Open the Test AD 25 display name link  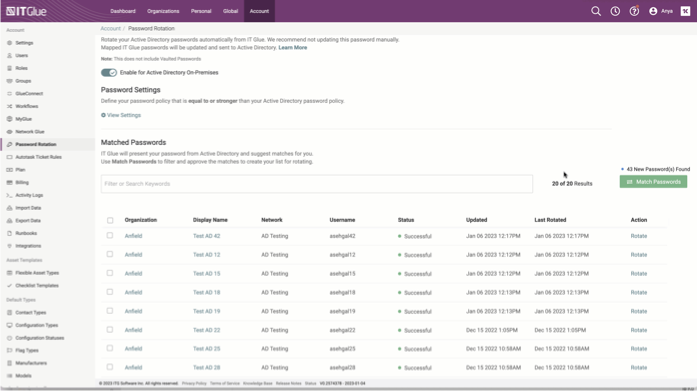(x=206, y=349)
